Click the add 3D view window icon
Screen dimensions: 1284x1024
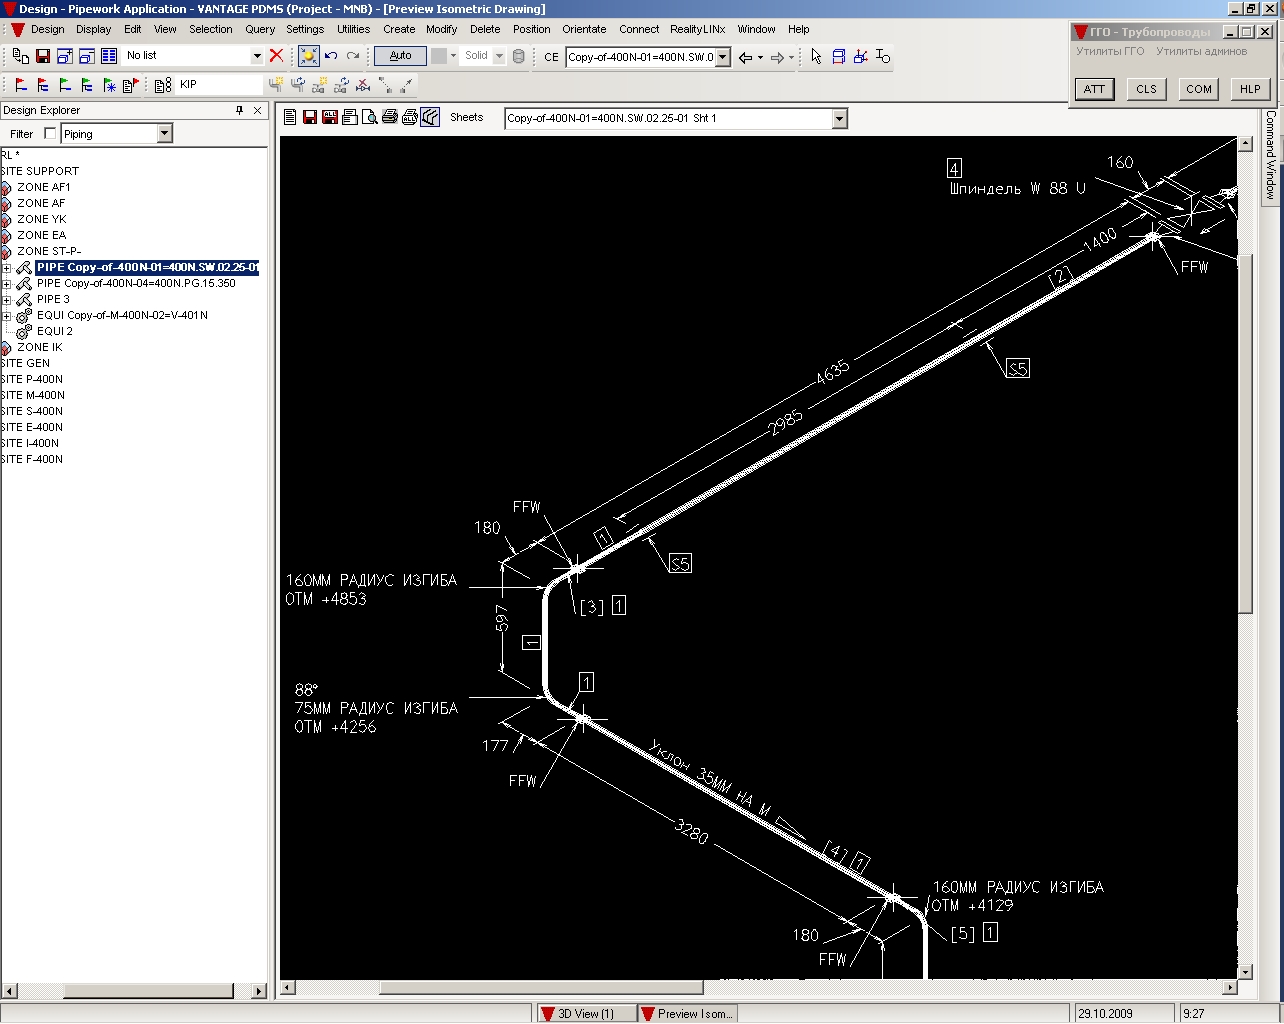click(65, 56)
